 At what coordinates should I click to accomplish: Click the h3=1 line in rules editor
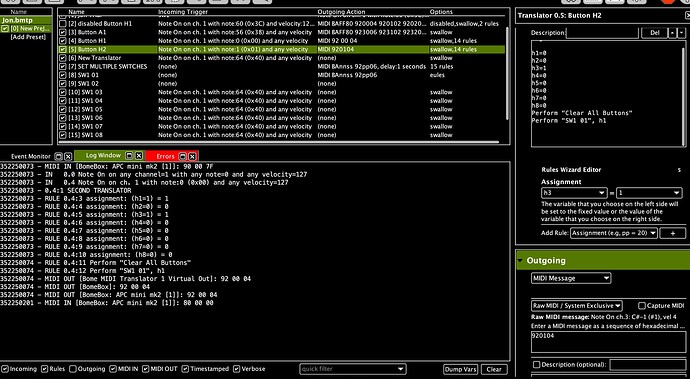539,68
